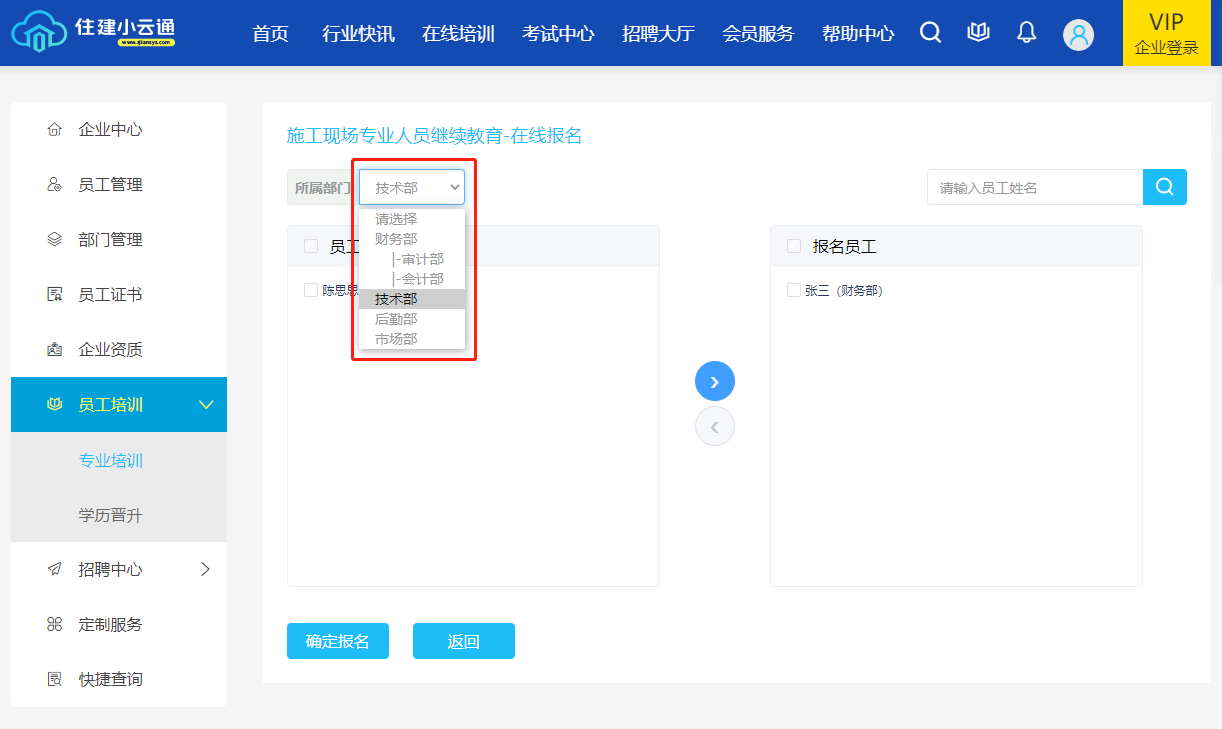The image size is (1222, 729).
Task: Go to 学历晋升 submenu item
Action: 111,515
